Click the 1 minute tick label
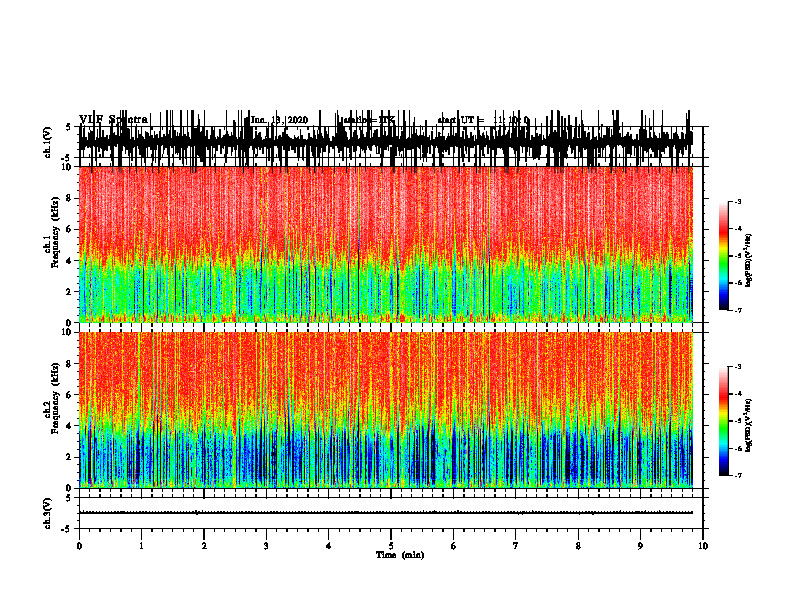 pyautogui.click(x=141, y=546)
